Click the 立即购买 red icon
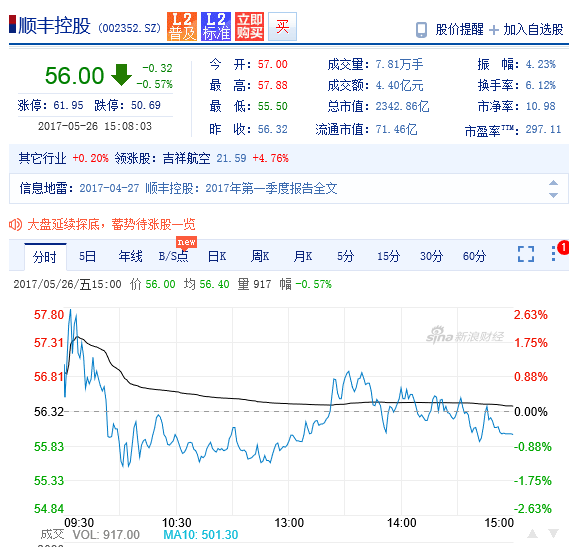The height and width of the screenshot is (547, 569). click(x=249, y=26)
